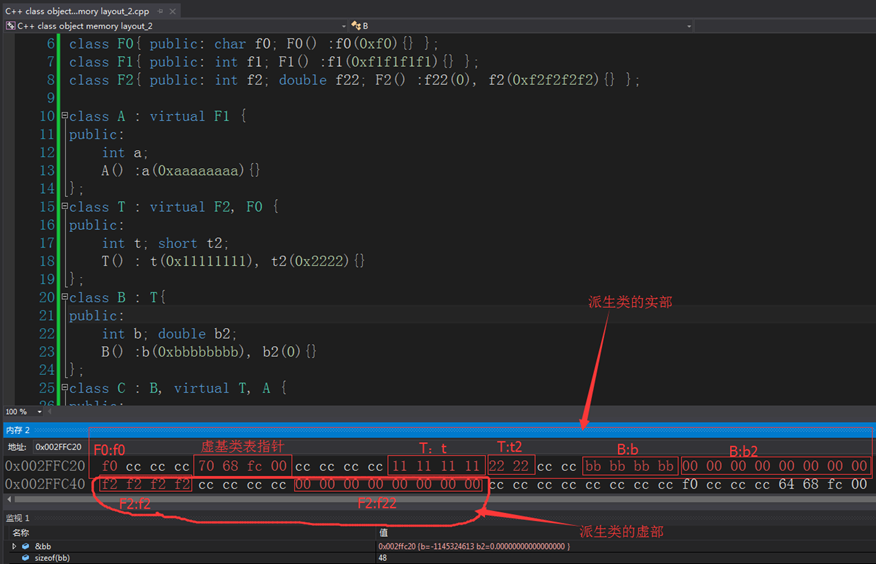Close the layout_2.cpp editor tab
This screenshot has height=564, width=876.
tap(173, 11)
